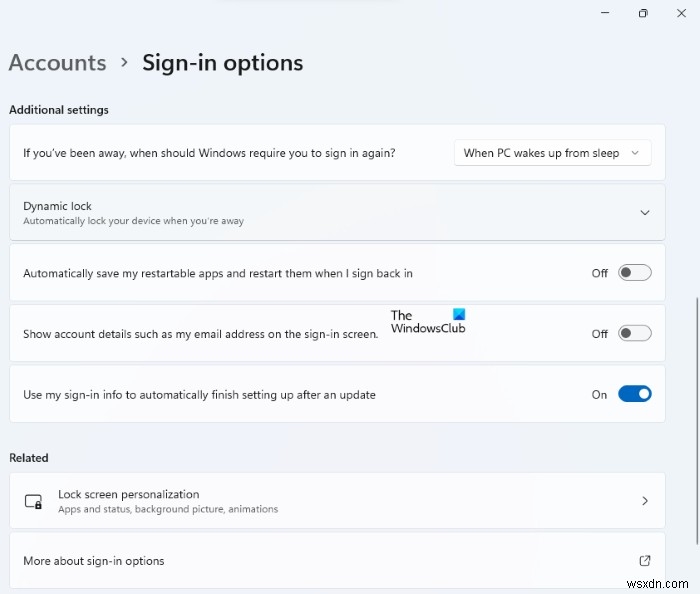Viewport: 700px width, 594px height.
Task: Go back to Accounts breadcrumb
Action: point(58,62)
